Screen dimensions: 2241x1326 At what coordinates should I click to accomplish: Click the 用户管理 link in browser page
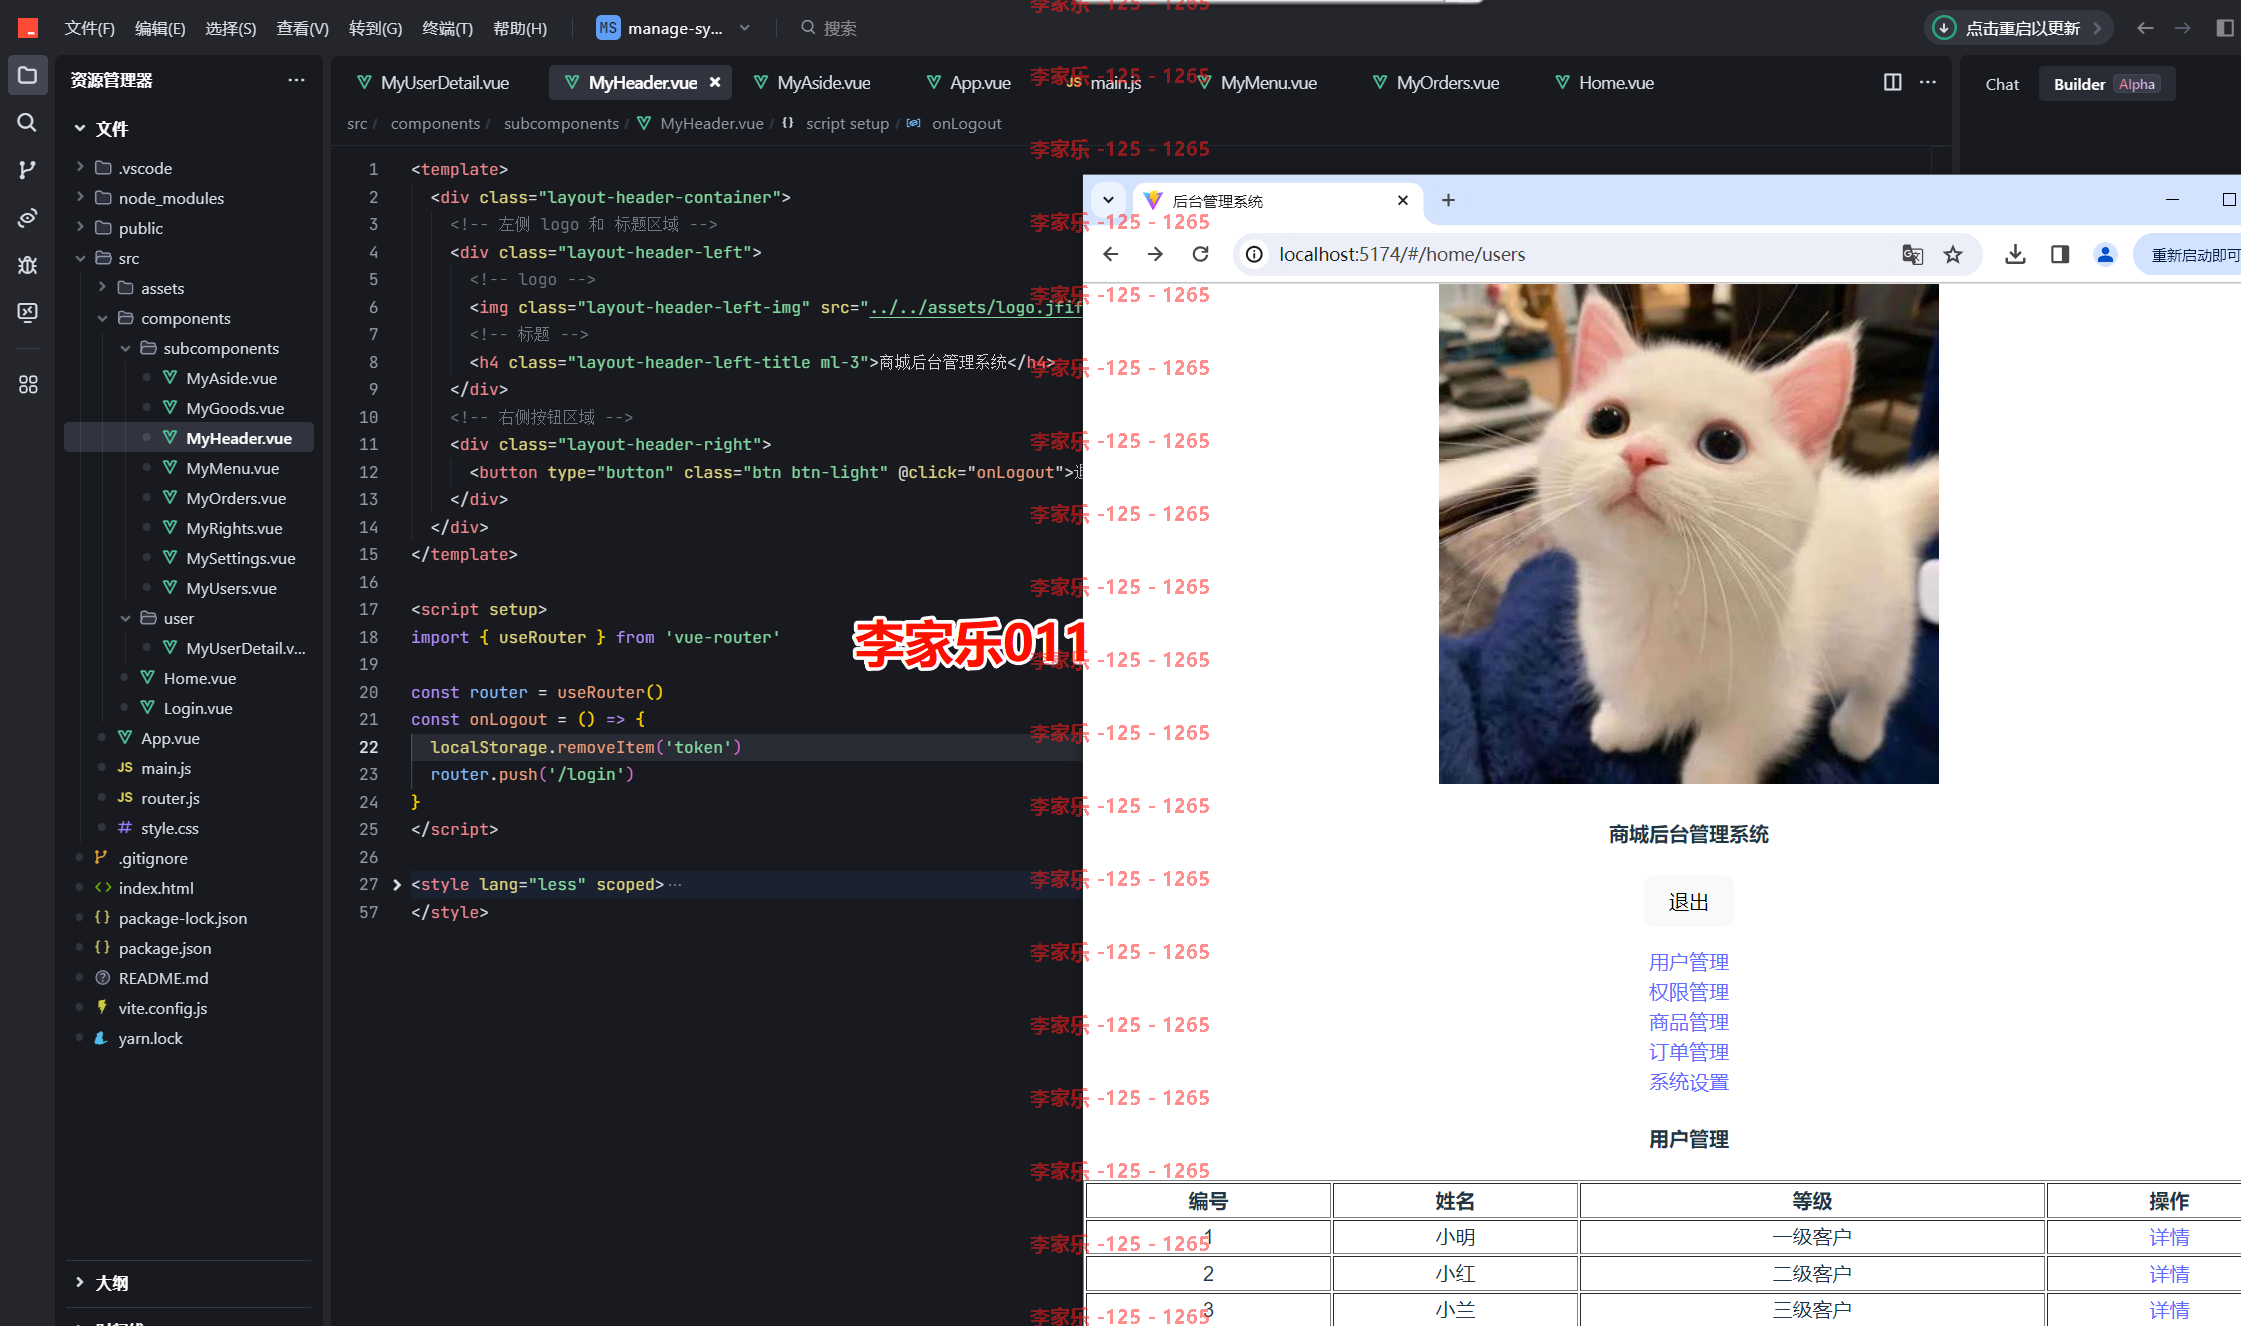click(1688, 962)
